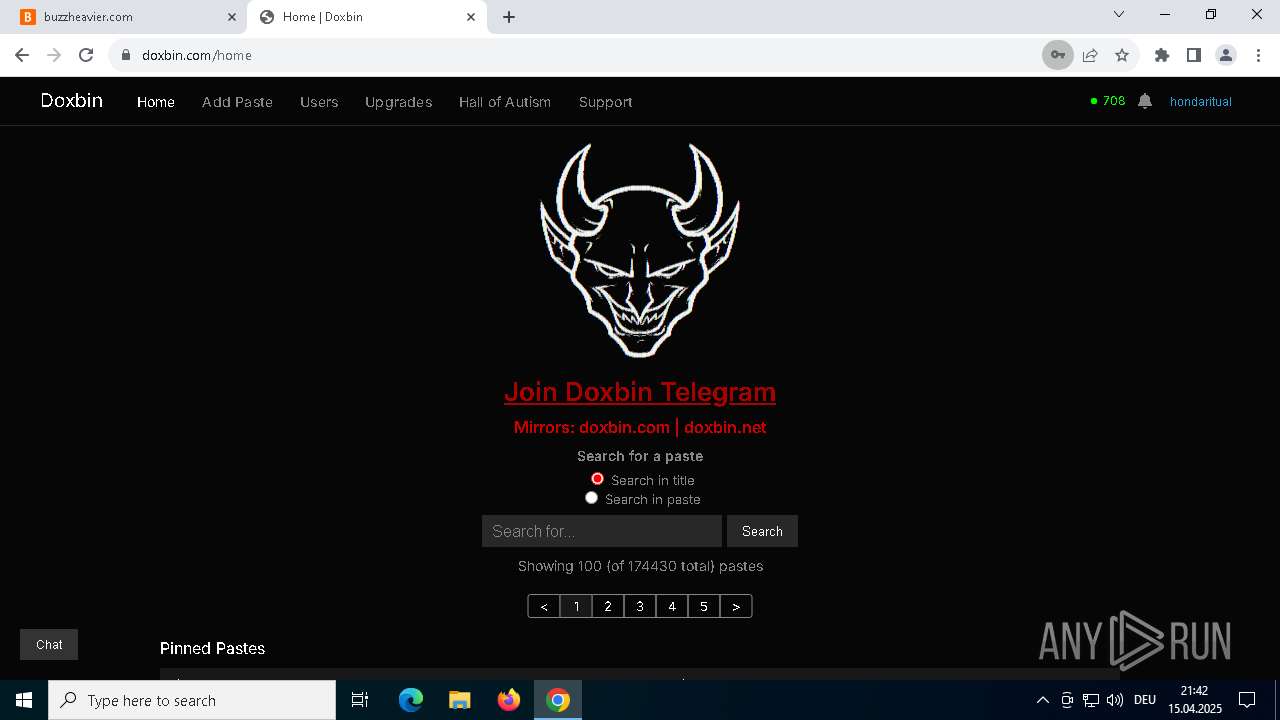This screenshot has height=720, width=1280.
Task: Focus the Search for... input field
Action: pos(602,531)
